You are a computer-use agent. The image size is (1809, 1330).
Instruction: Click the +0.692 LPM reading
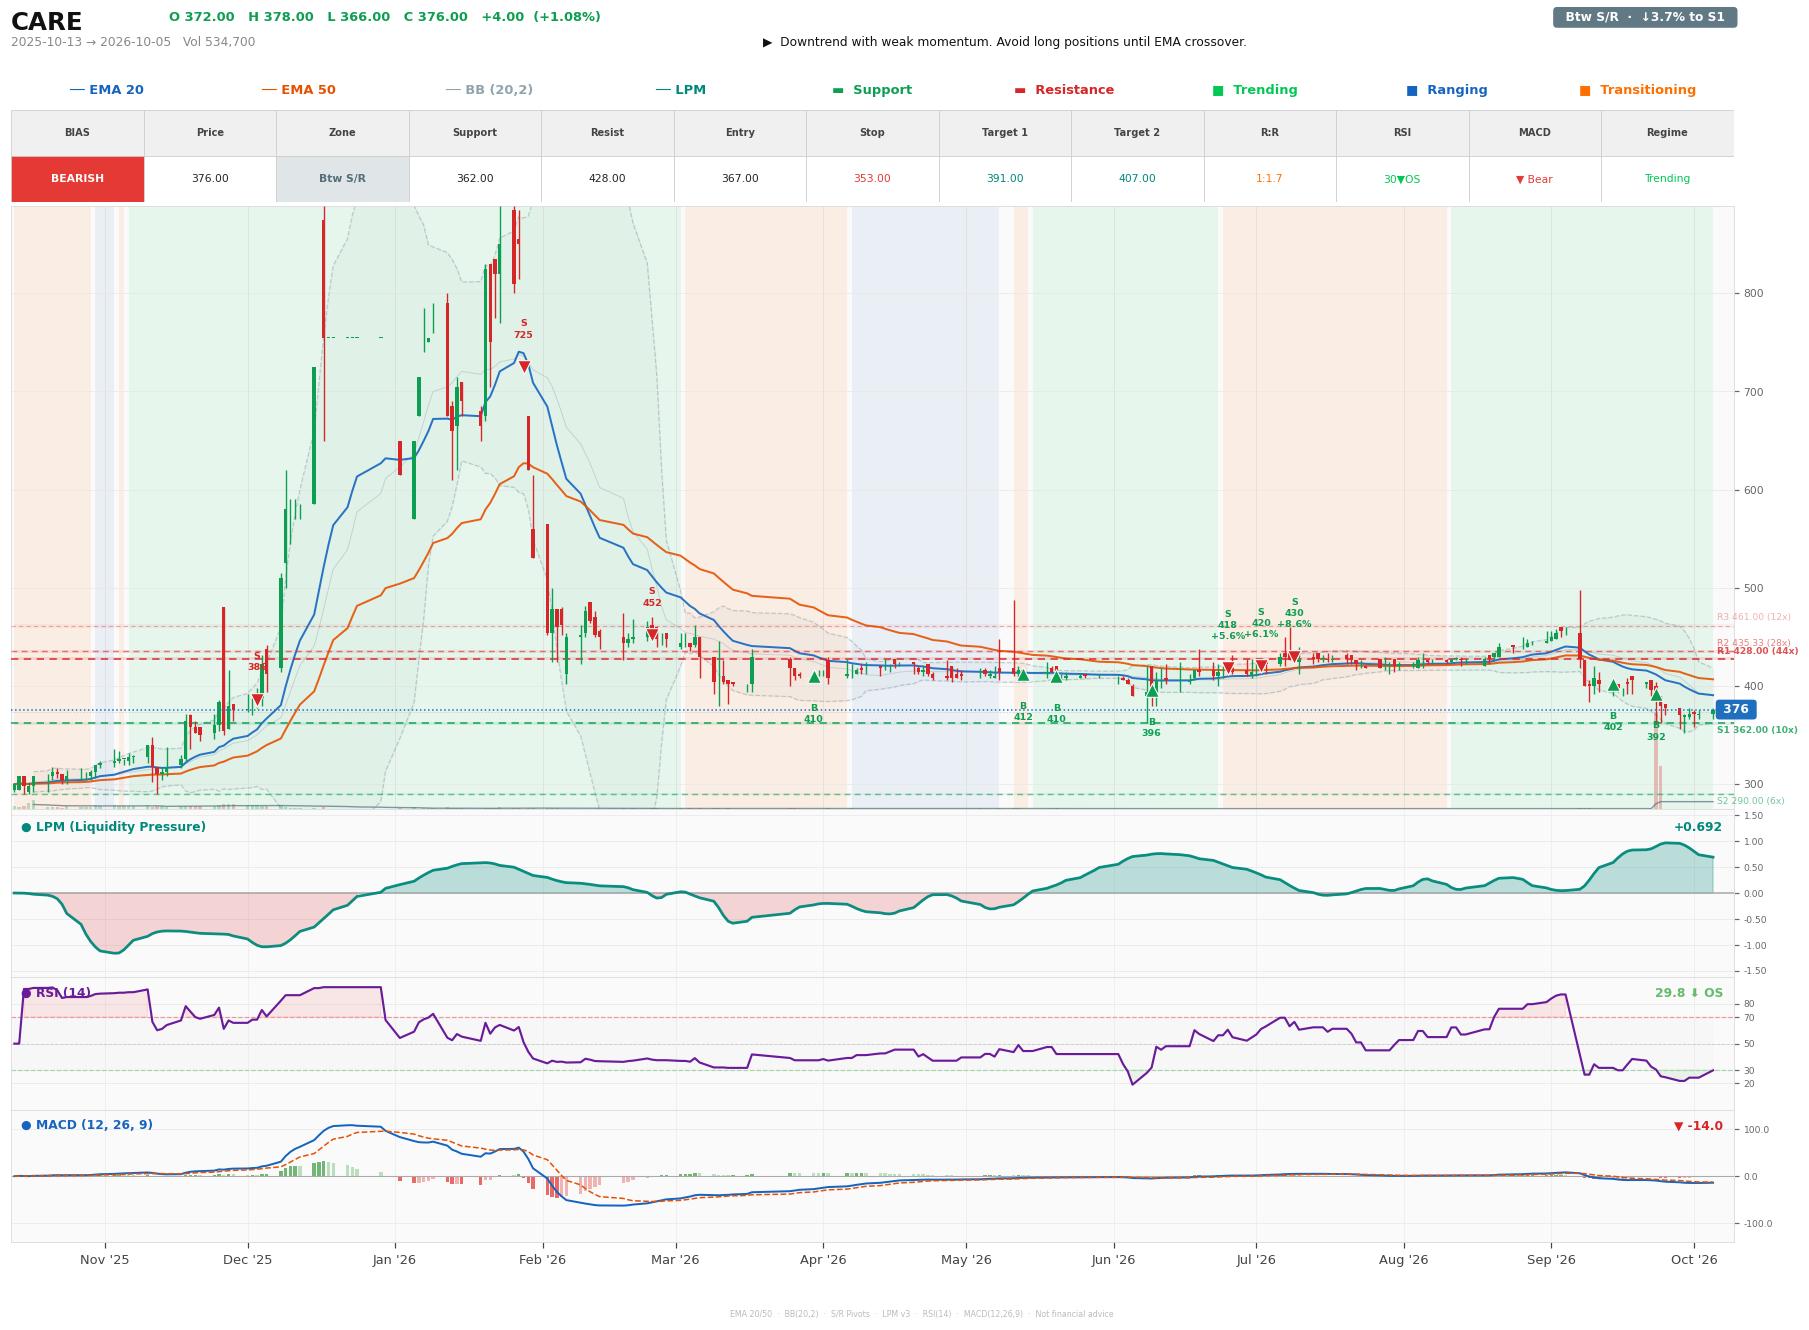pos(1698,827)
